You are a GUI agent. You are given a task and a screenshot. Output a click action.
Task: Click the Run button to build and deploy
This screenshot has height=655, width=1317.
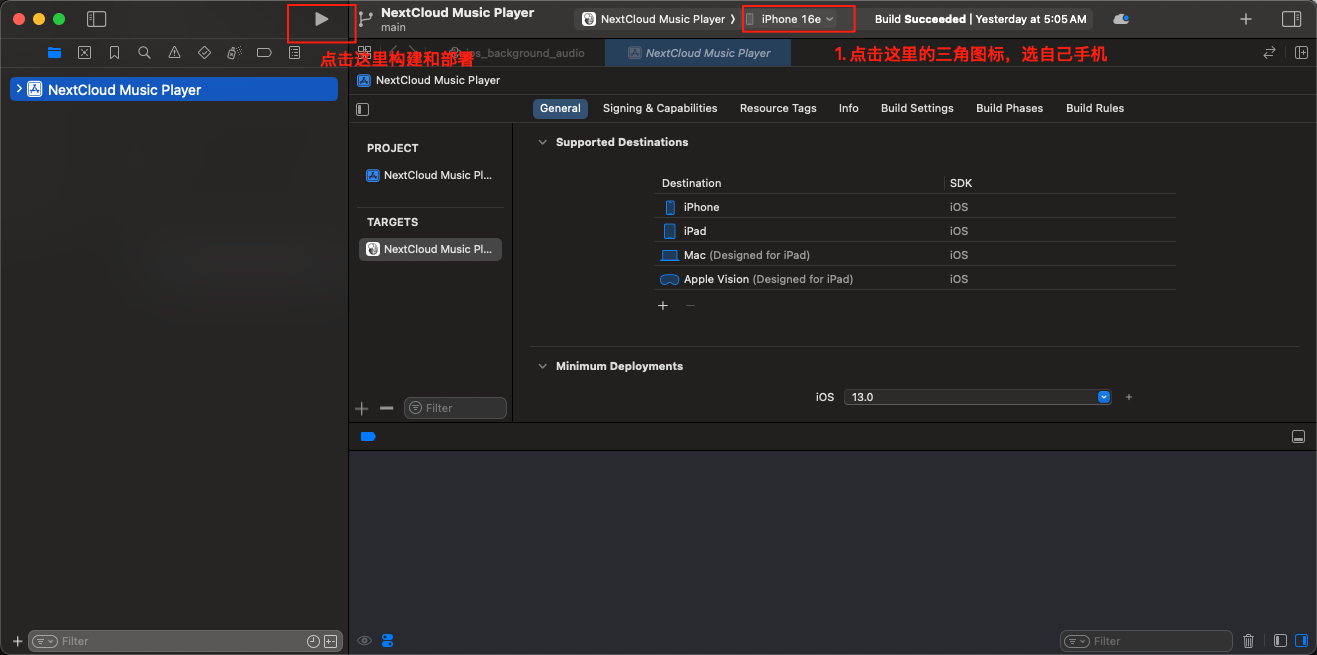[x=321, y=19]
